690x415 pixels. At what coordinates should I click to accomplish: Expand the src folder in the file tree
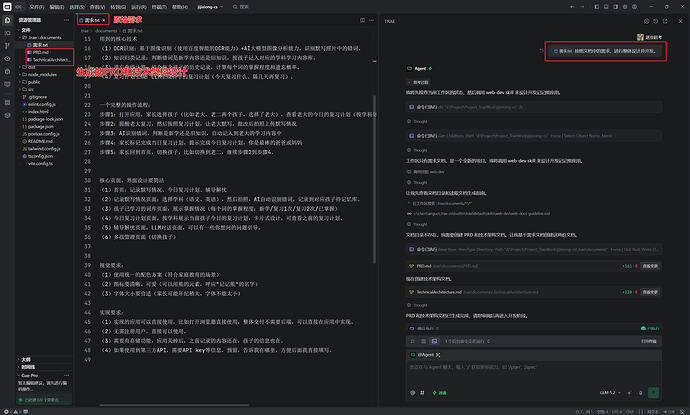click(31, 89)
